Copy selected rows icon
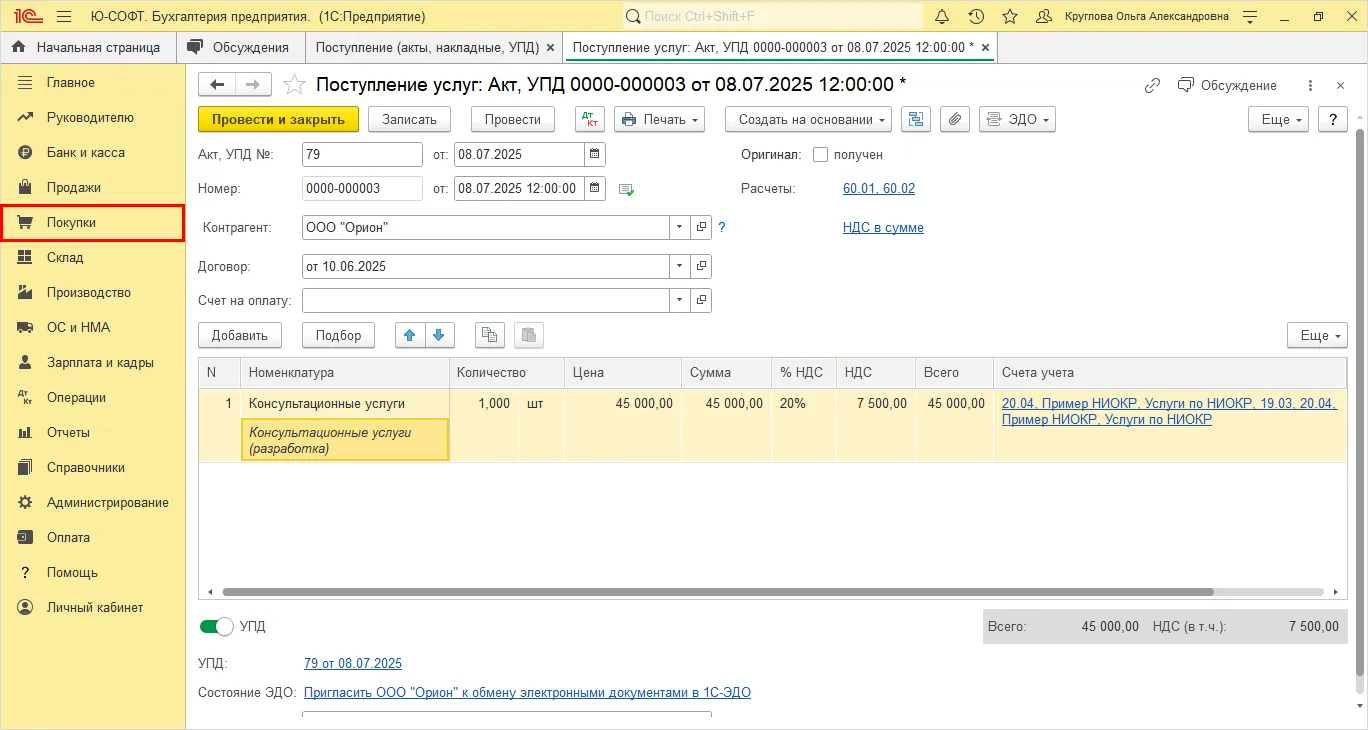 pos(490,335)
